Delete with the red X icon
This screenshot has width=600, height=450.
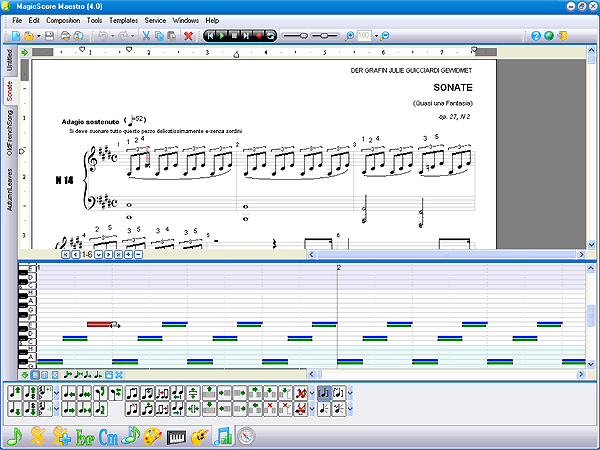(188, 36)
